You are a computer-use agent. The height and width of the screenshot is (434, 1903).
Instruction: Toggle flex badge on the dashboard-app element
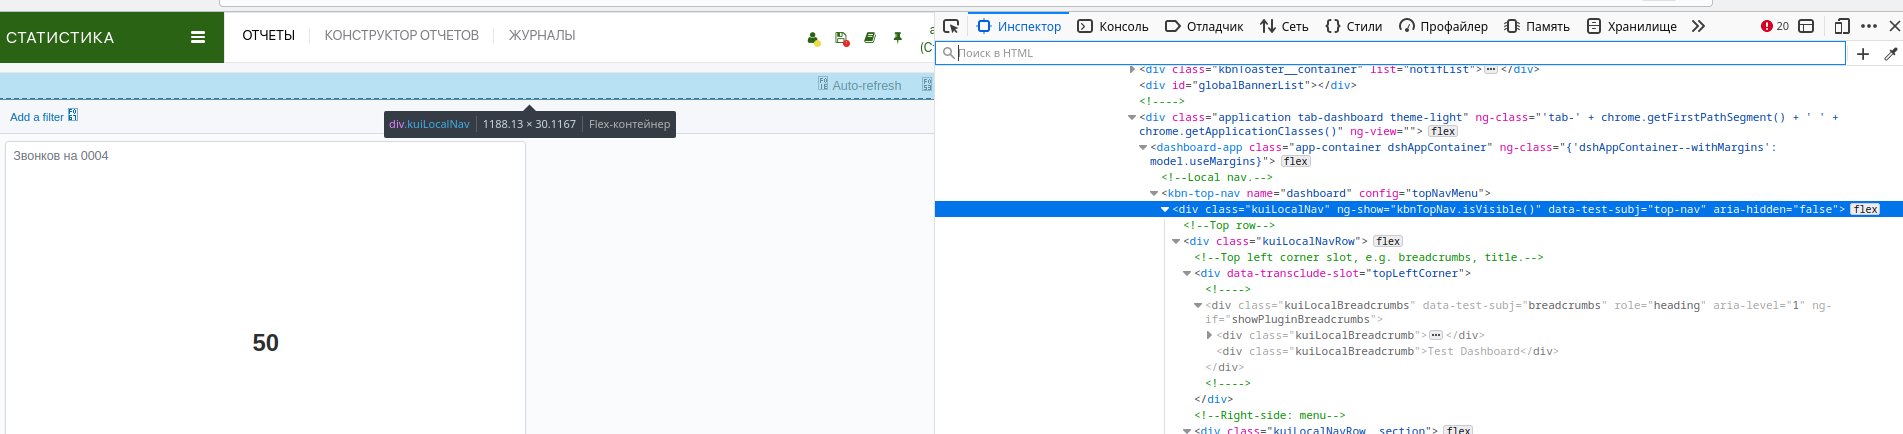[1295, 161]
